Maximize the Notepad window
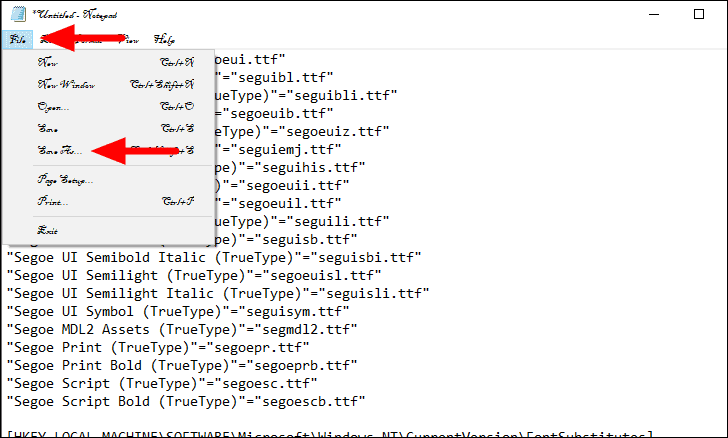 [699, 14]
